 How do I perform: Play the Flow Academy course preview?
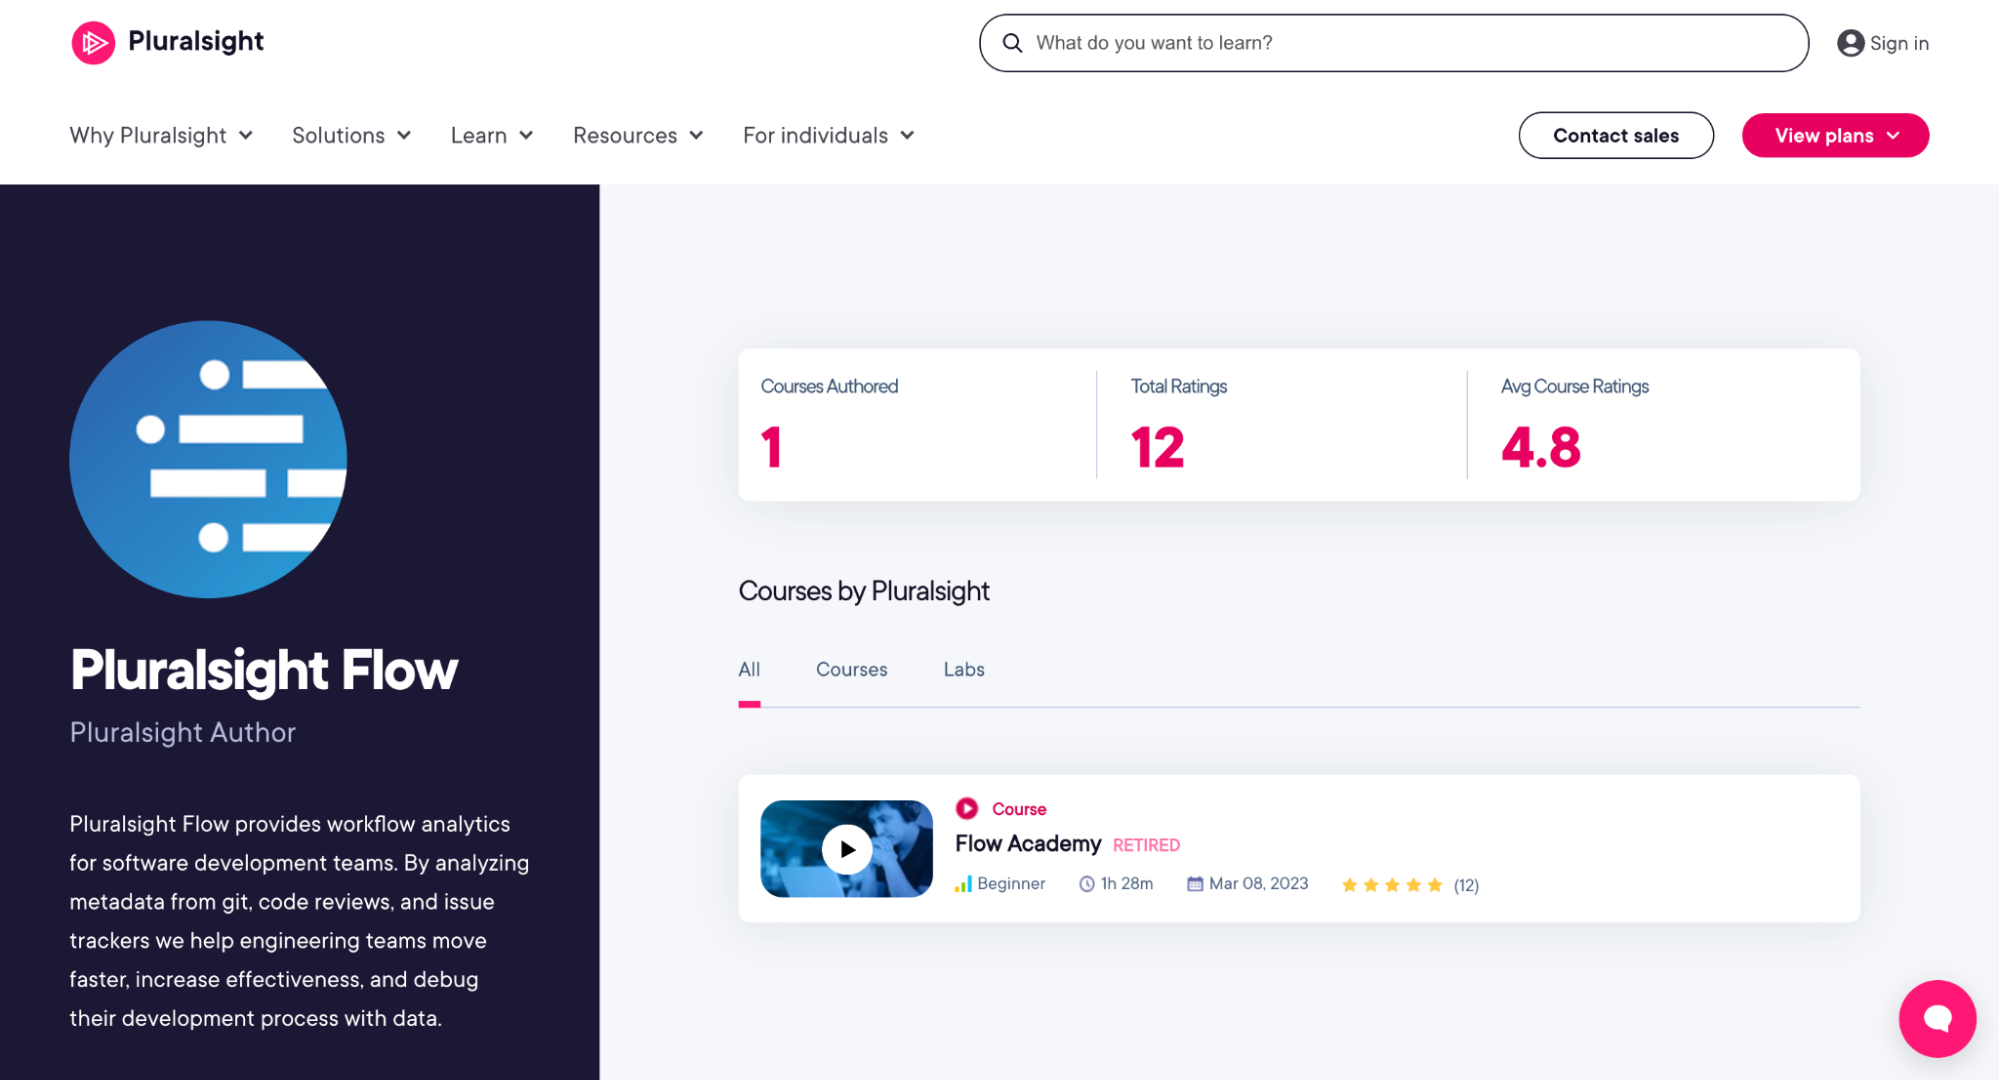pos(847,849)
